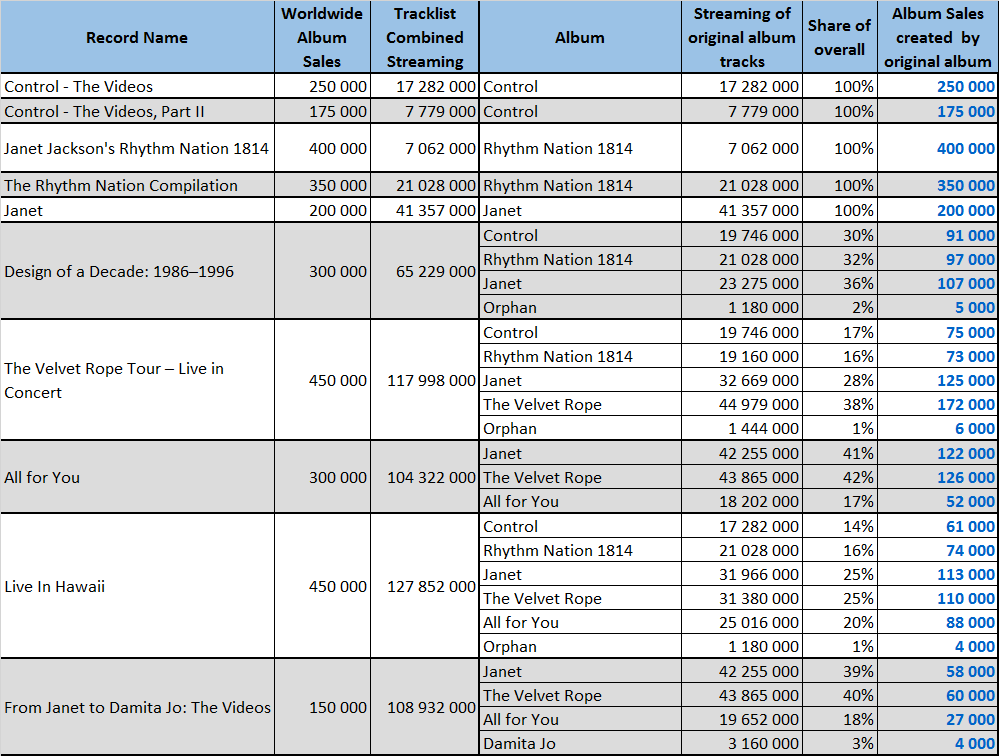
Task: Click Control - The Videos, Part II cell
Action: 137,111
